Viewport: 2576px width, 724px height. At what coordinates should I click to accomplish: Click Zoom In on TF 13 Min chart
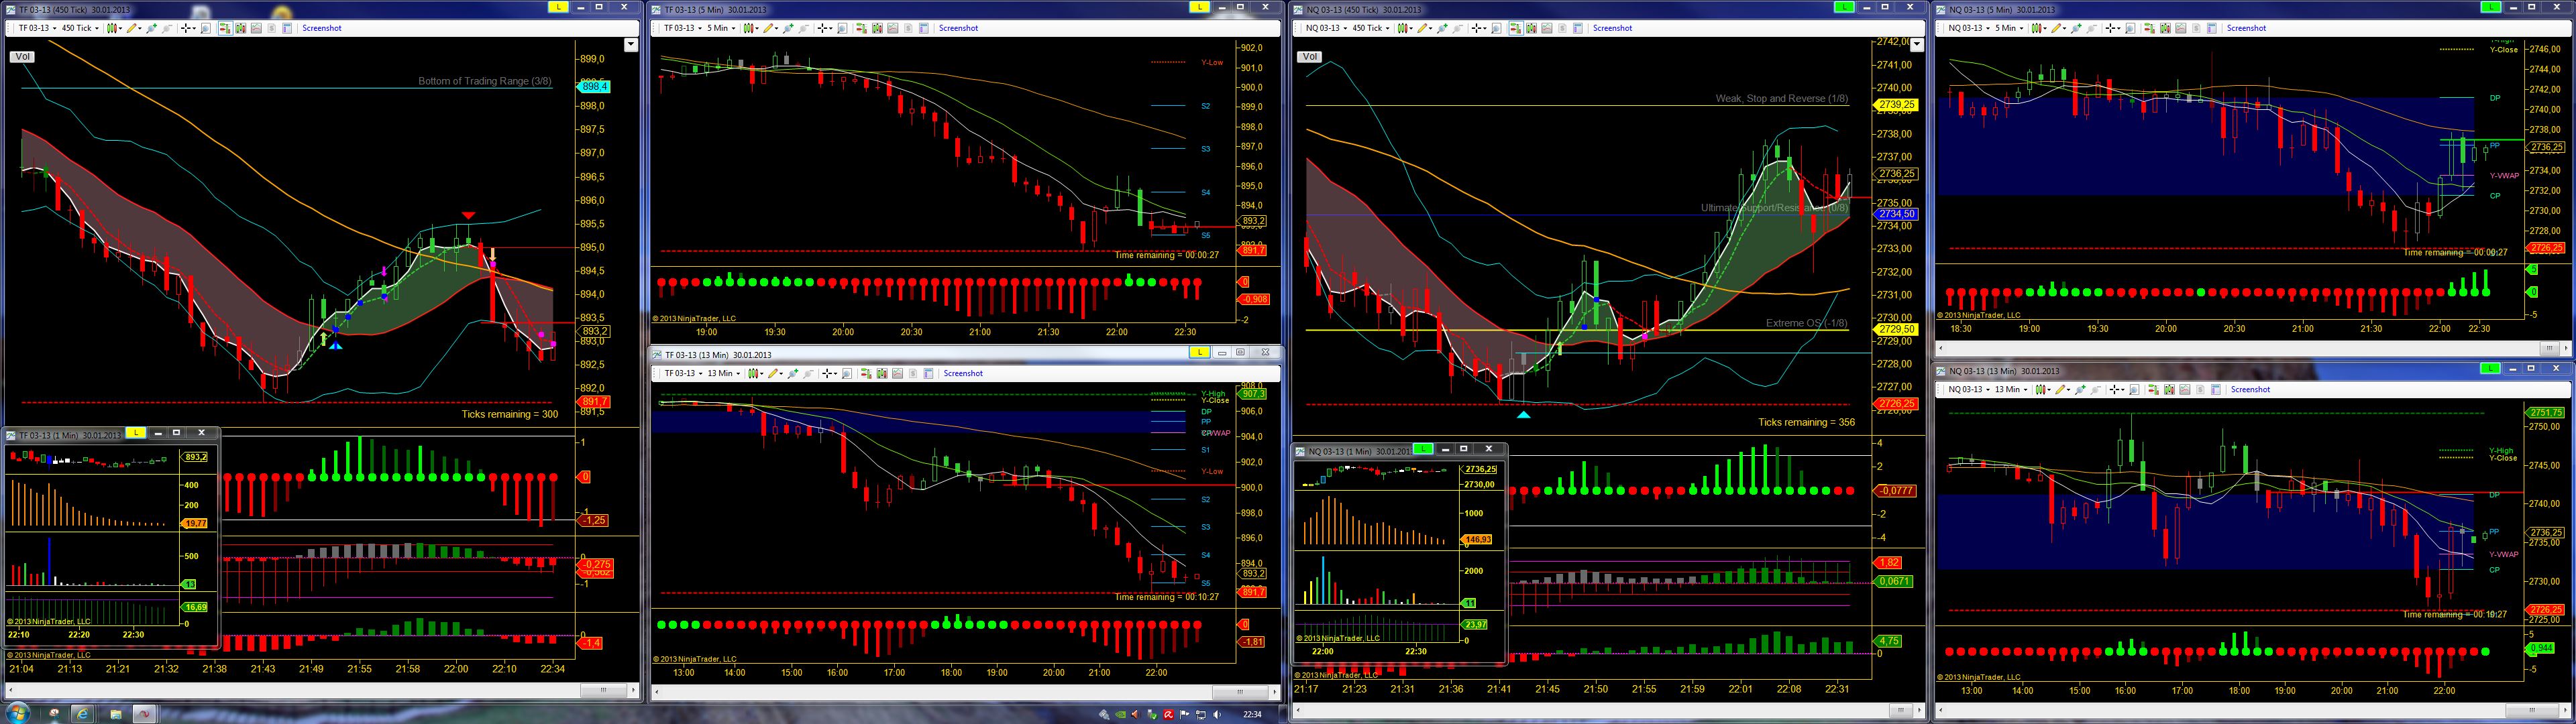click(x=793, y=373)
